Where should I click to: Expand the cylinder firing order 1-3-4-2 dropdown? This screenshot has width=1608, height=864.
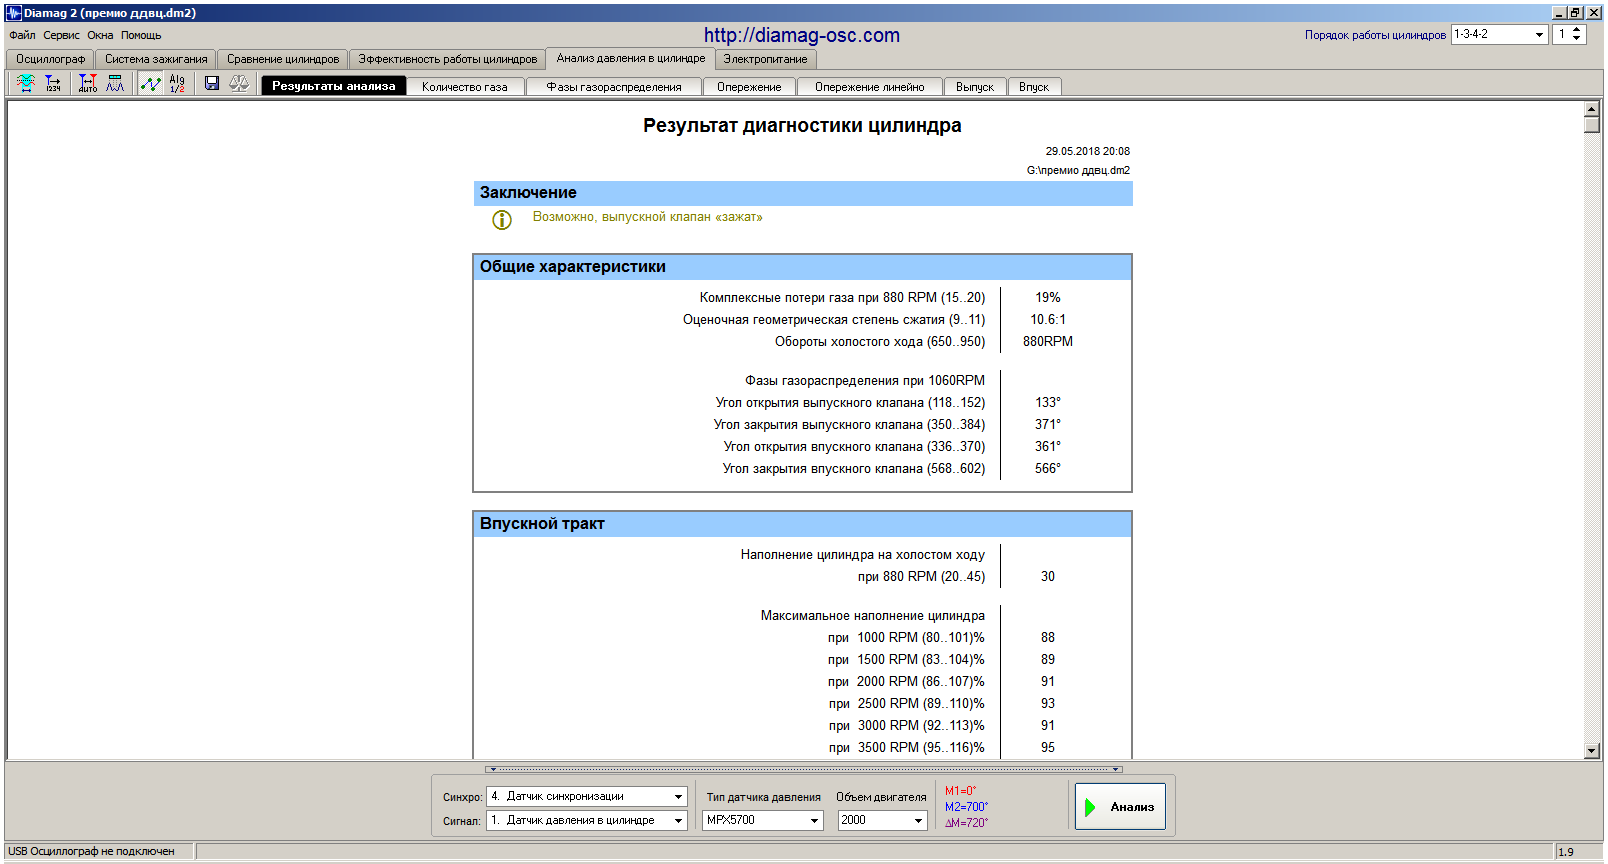point(1539,34)
